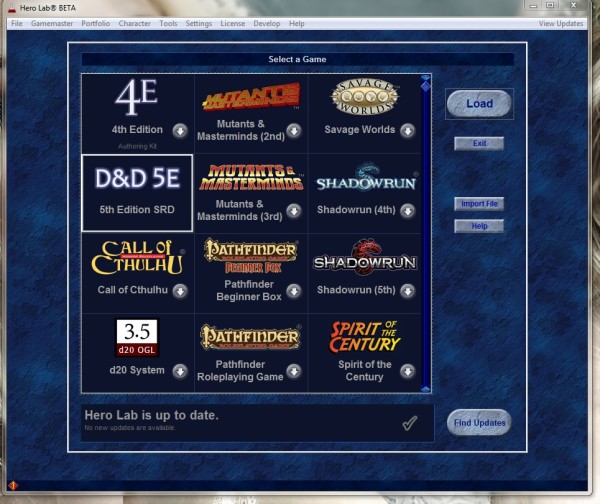Viewport: 600px width, 504px height.
Task: Select the Shadowrun 5th edition red dragon logo
Action: (x=365, y=257)
